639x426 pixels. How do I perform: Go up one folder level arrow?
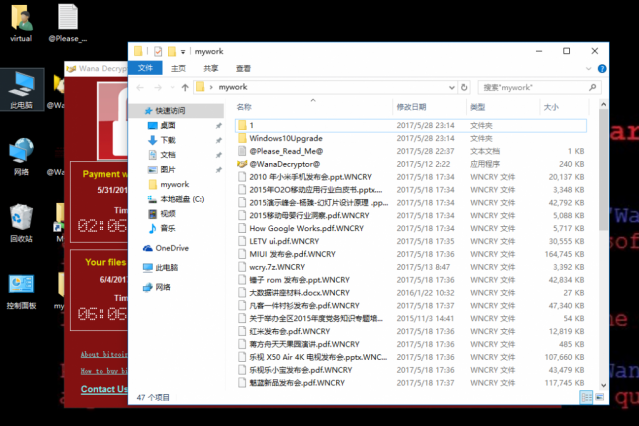[x=185, y=87]
